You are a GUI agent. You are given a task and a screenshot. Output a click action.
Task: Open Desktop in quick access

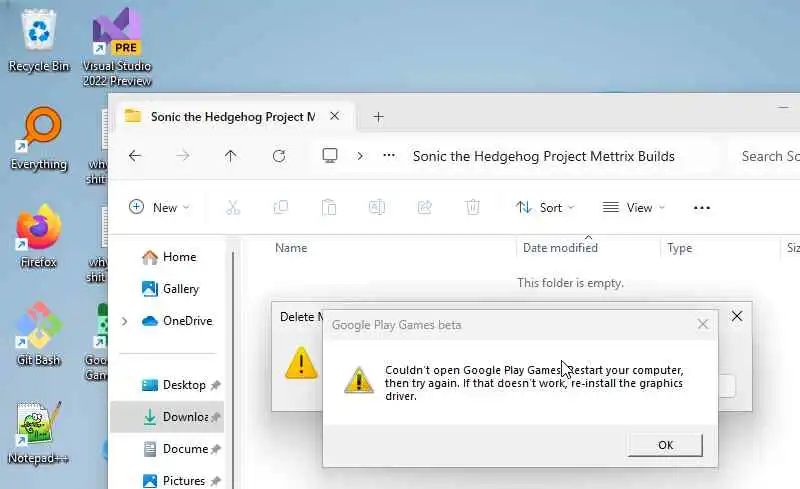(173, 385)
